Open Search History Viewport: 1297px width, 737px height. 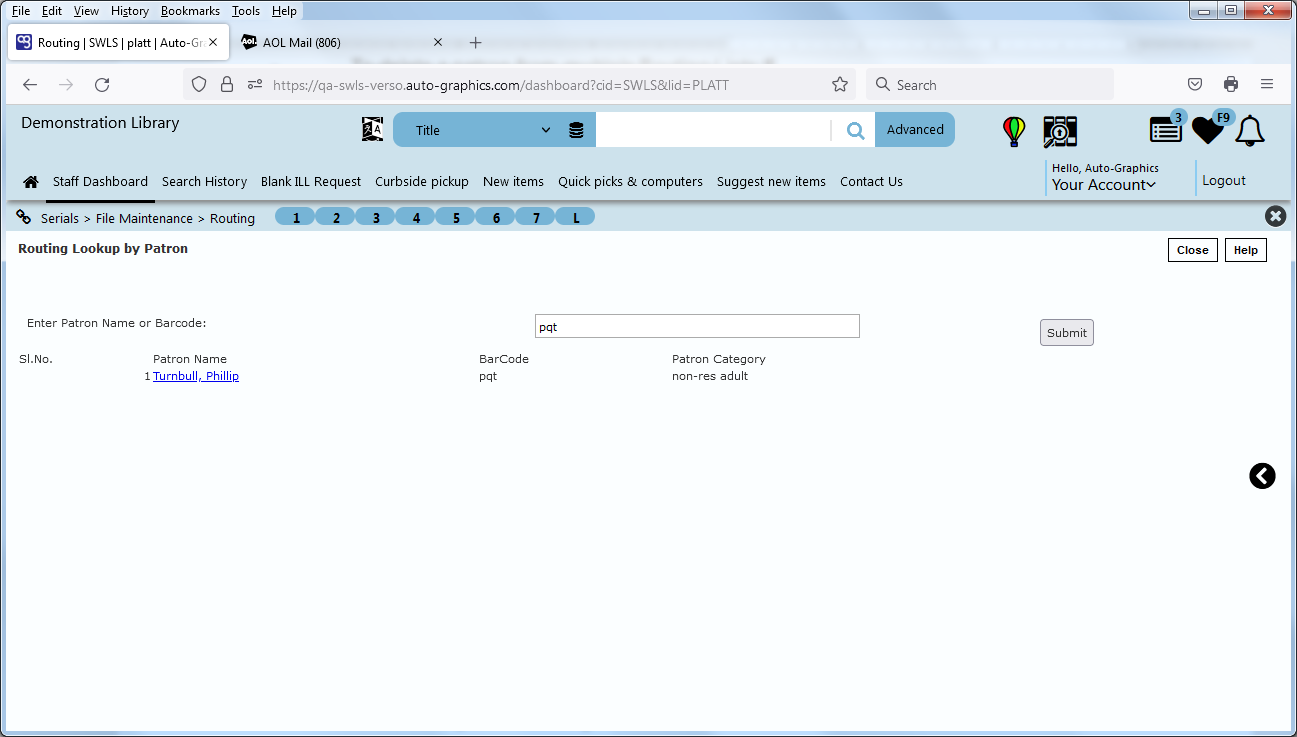tap(204, 182)
